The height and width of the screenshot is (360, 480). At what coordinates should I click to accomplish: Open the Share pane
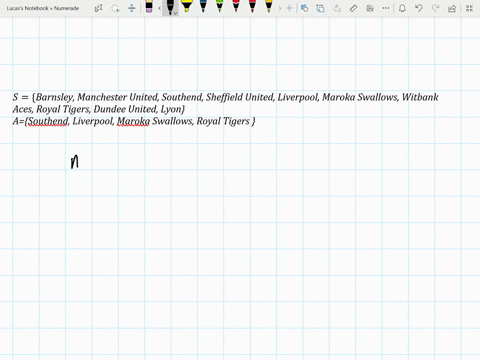point(452,8)
